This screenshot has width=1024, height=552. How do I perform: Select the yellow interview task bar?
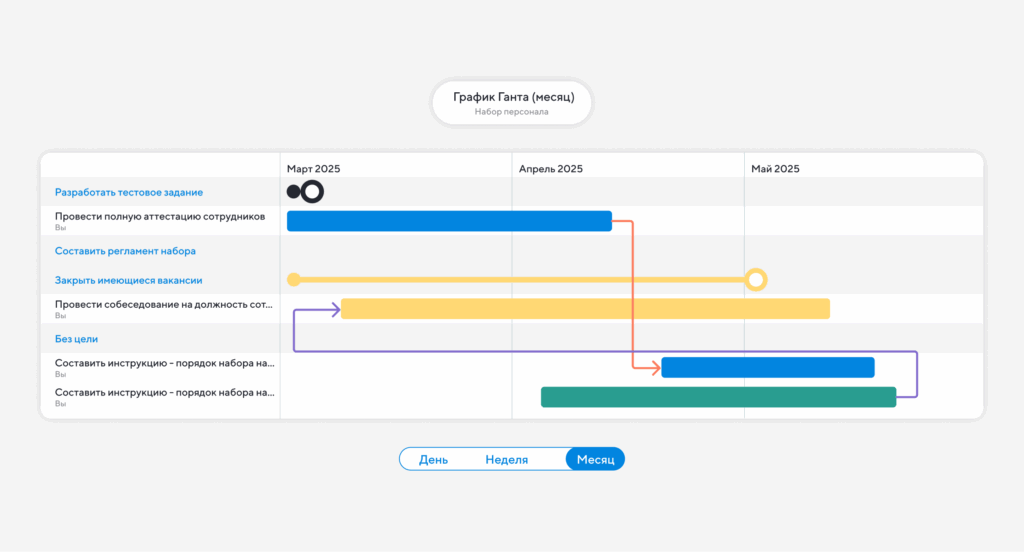pos(585,309)
